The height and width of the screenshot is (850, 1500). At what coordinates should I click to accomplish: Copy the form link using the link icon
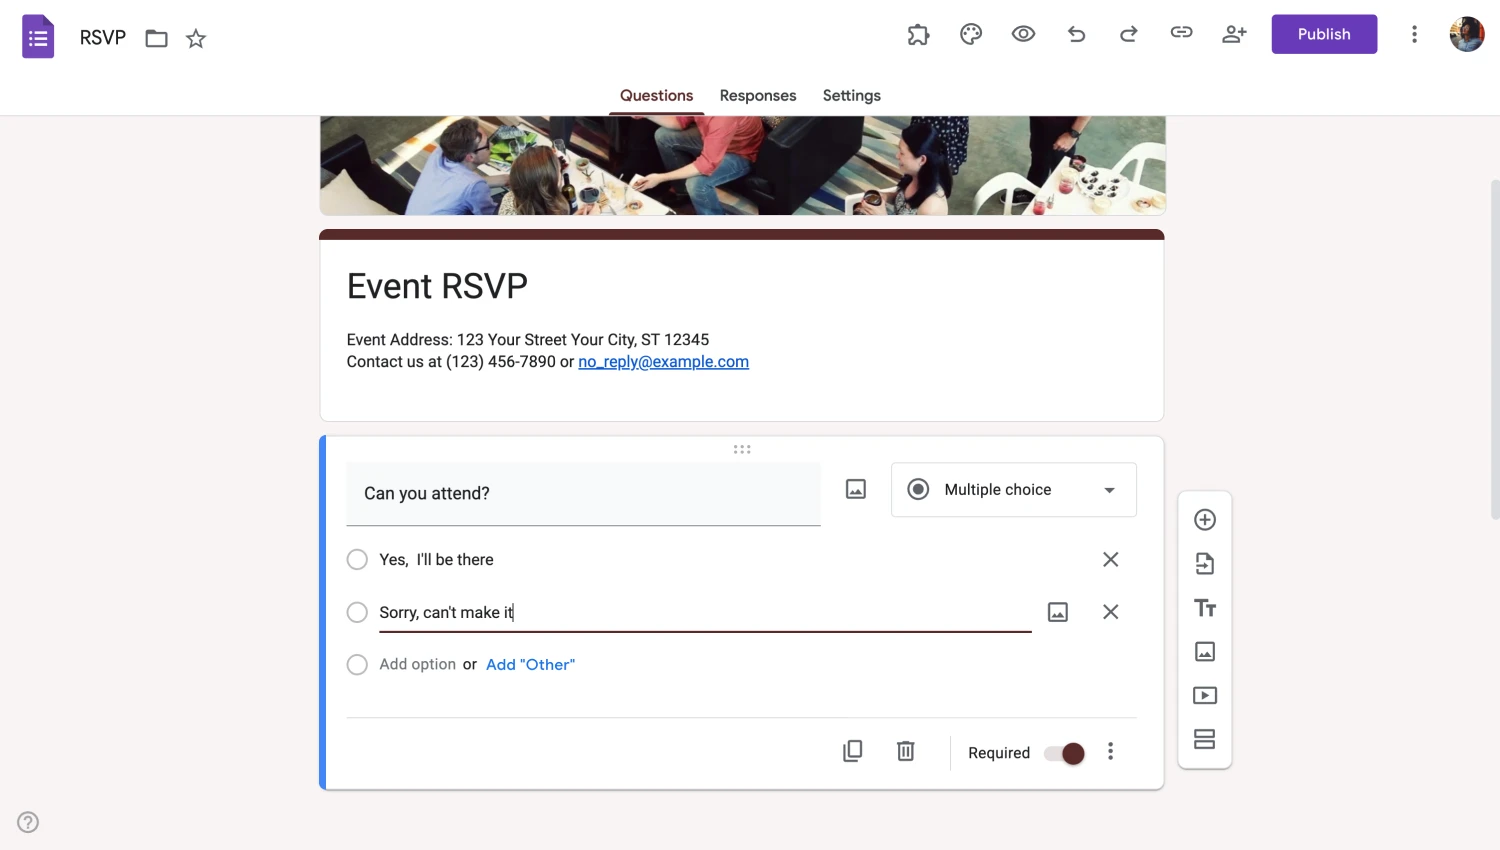[1181, 33]
